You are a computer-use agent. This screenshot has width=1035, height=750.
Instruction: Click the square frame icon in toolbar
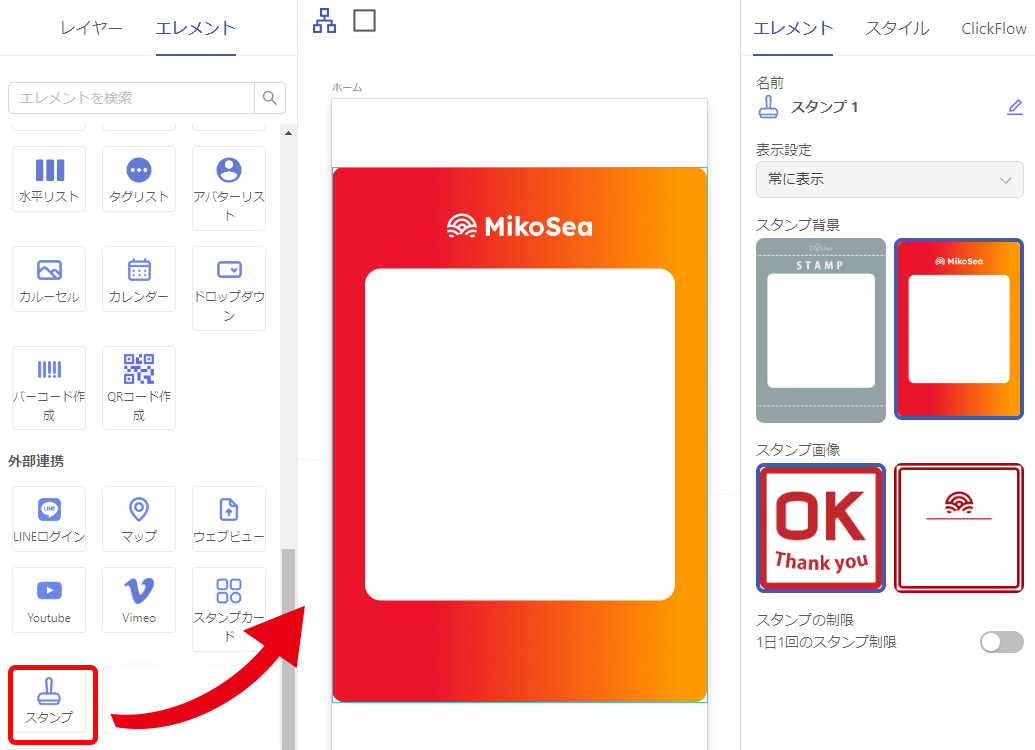click(364, 20)
